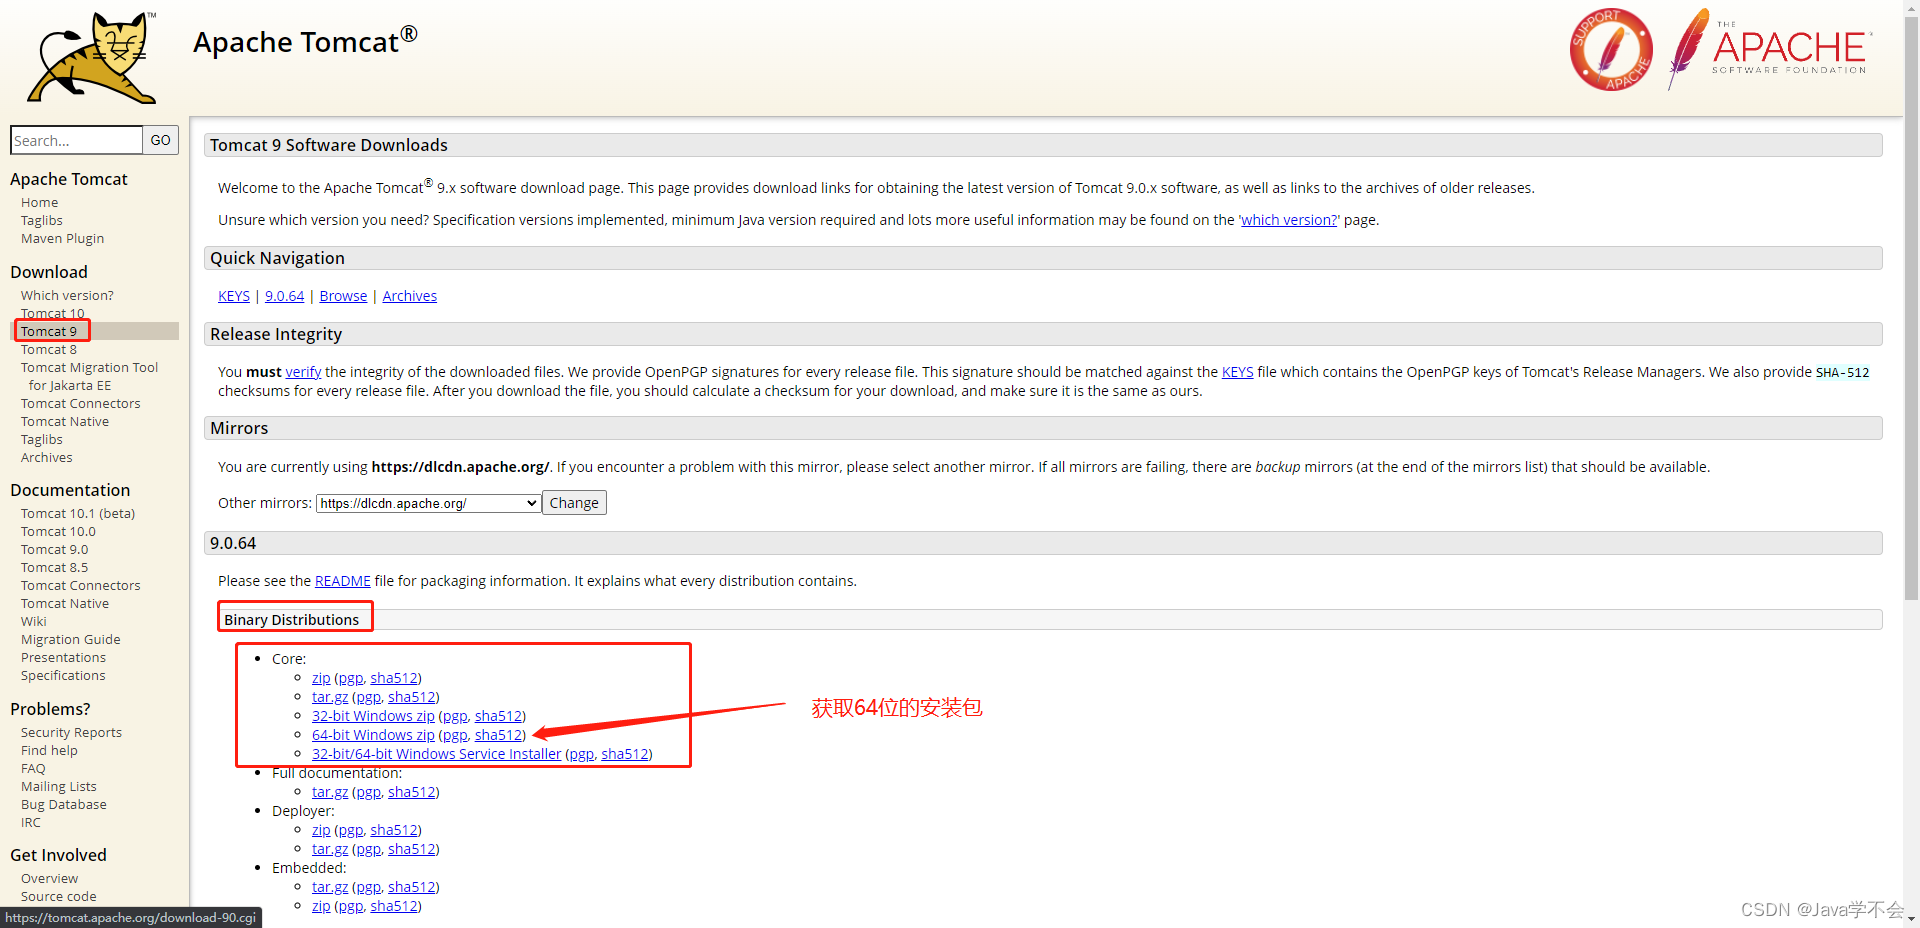Click scrollbar down arrow
This screenshot has width=1920, height=928.
(1911, 919)
